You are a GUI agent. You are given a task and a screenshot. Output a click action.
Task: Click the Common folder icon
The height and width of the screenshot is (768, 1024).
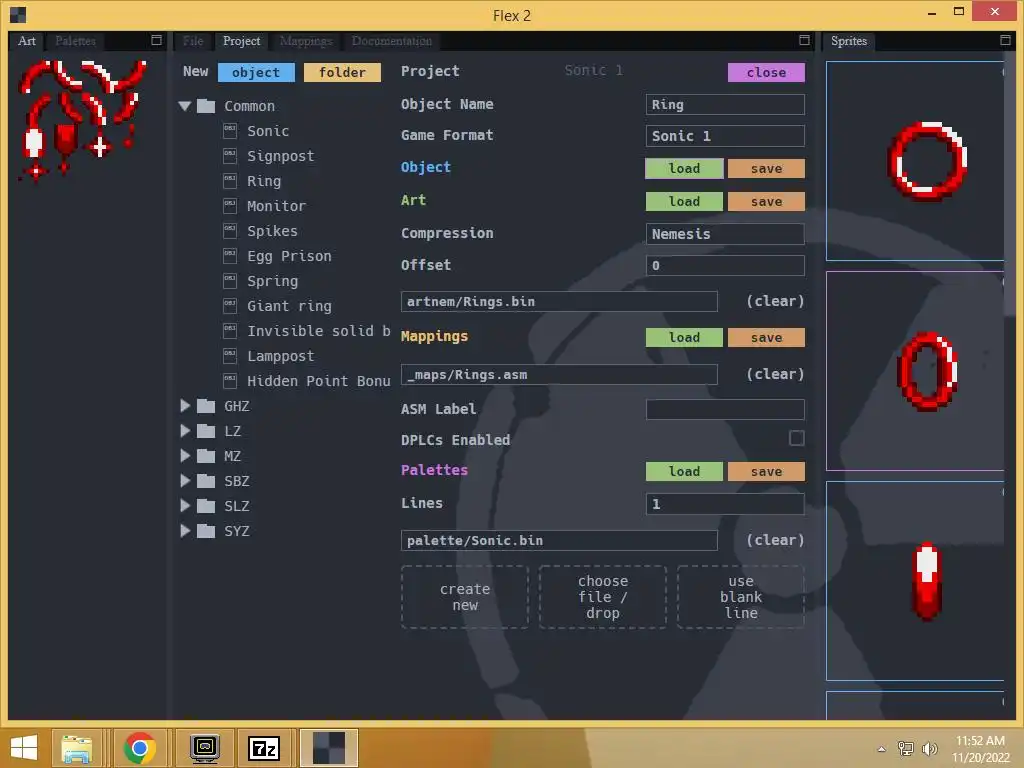click(206, 106)
